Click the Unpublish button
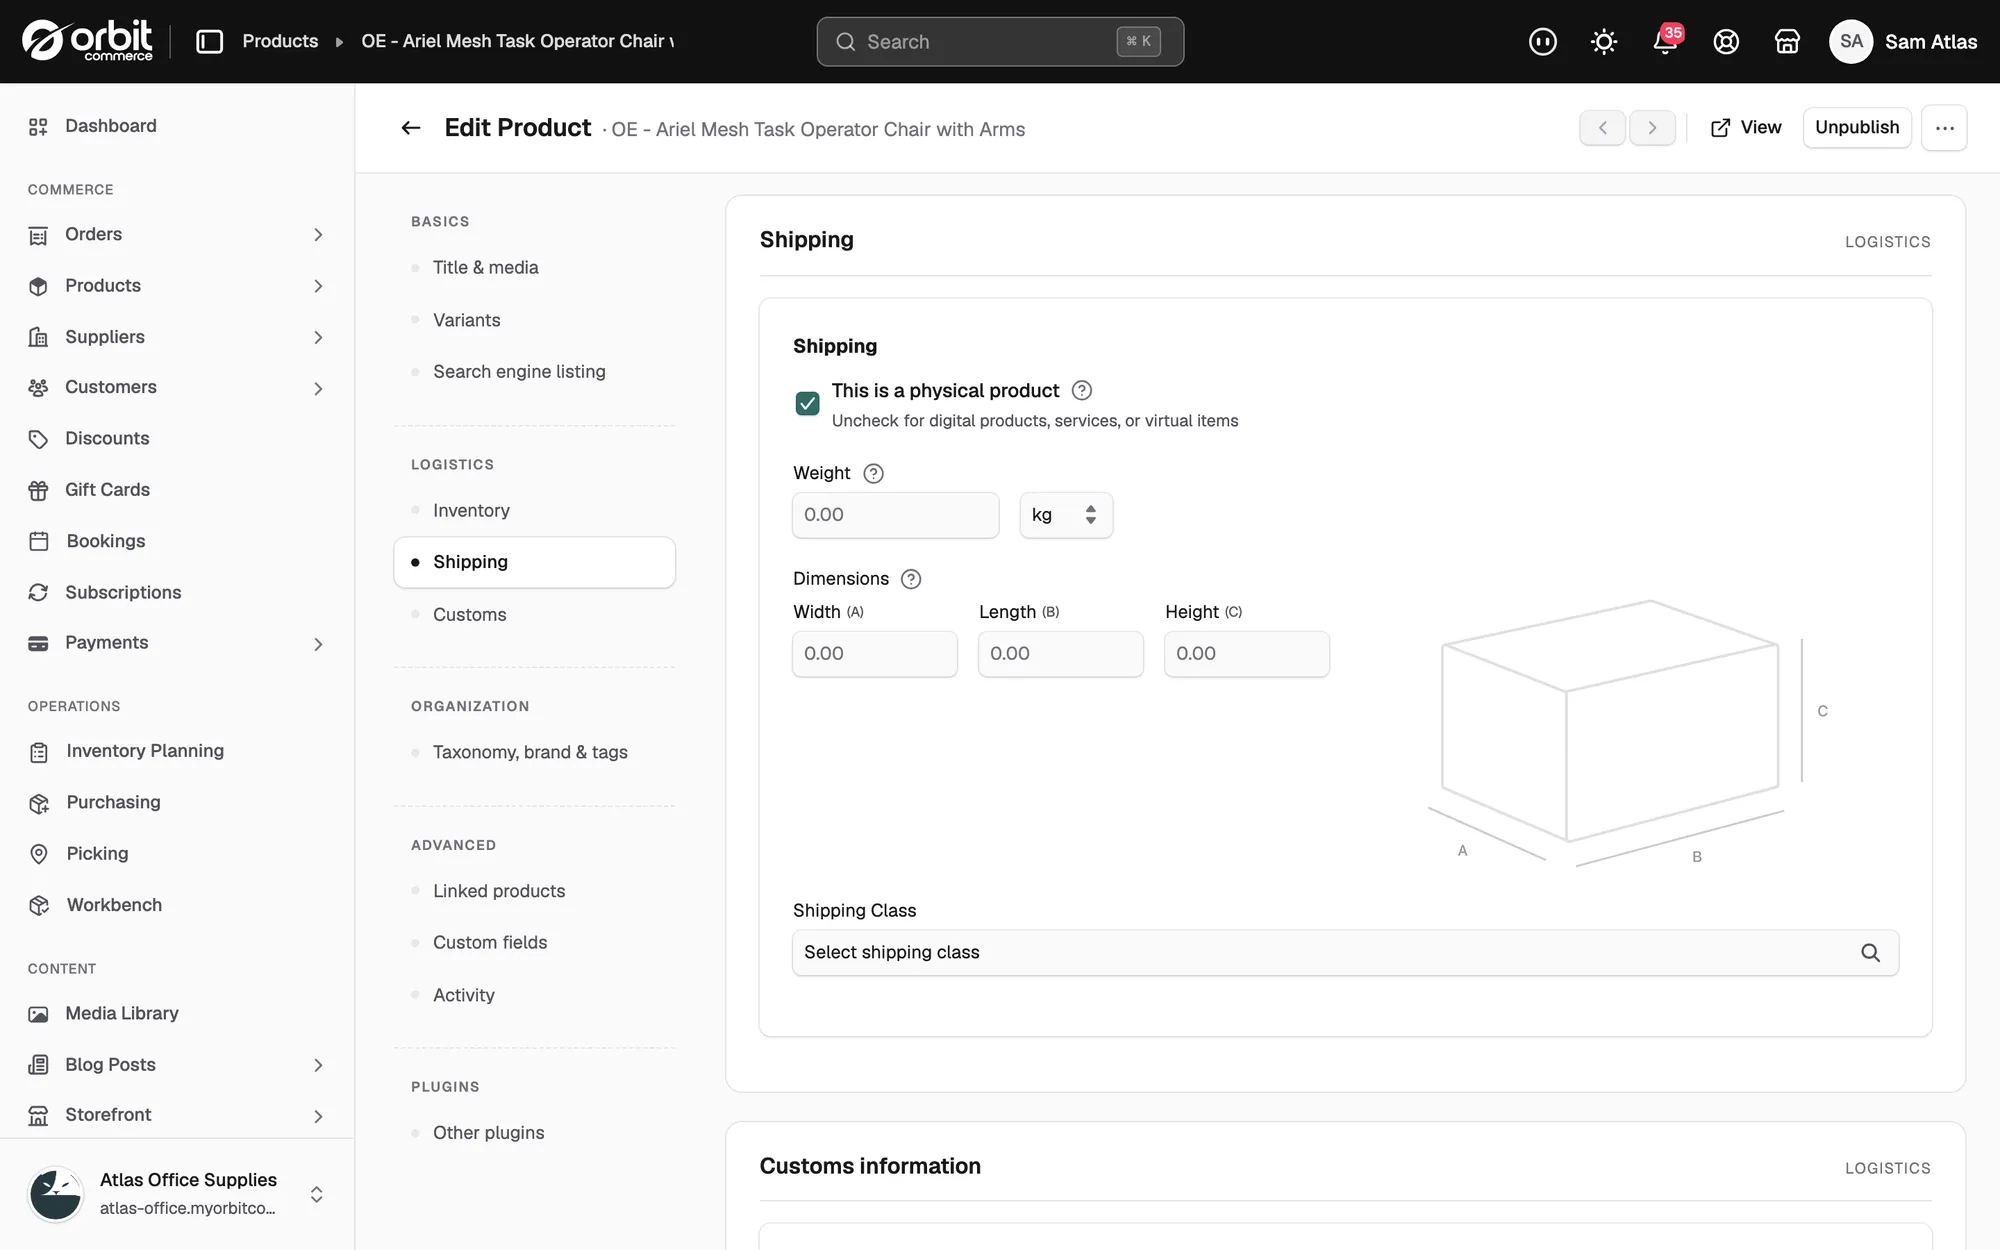The image size is (2000, 1250). click(1857, 128)
